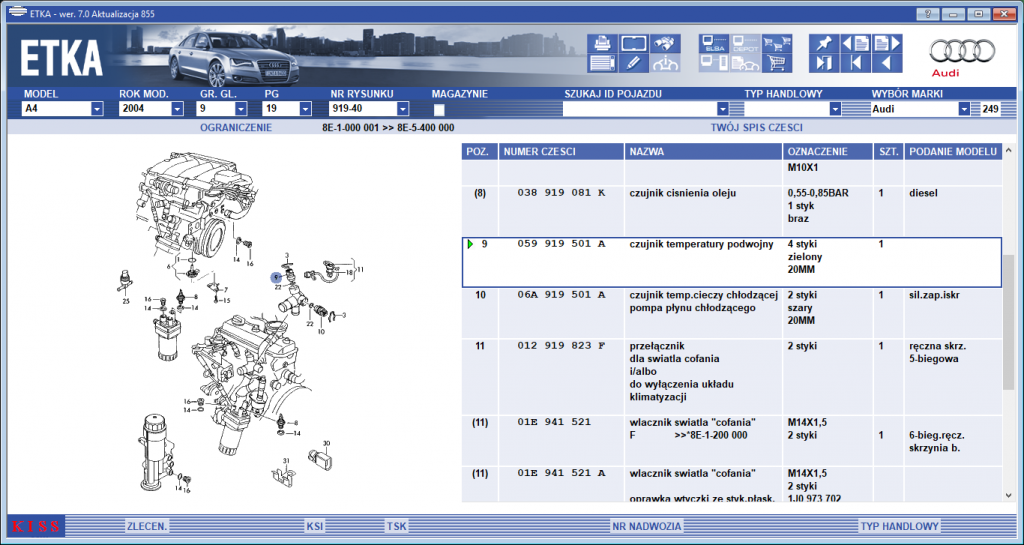Click the vehicle info icon
The height and width of the screenshot is (545, 1024).
pyautogui.click(x=665, y=63)
